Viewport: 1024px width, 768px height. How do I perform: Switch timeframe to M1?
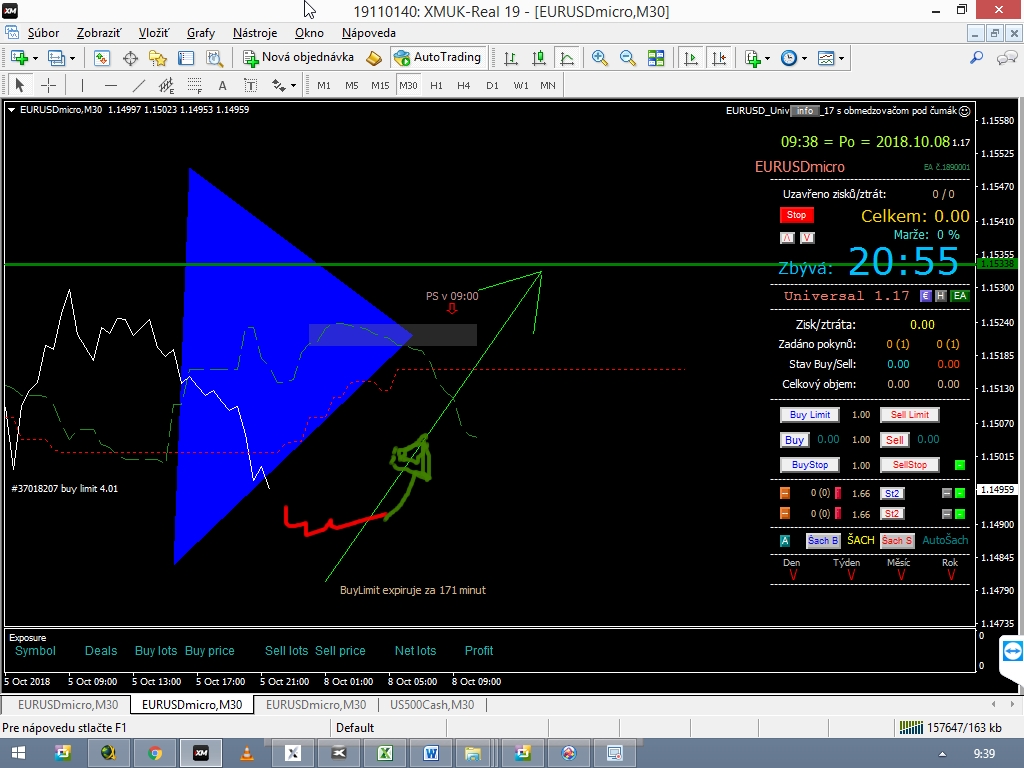pyautogui.click(x=324, y=85)
